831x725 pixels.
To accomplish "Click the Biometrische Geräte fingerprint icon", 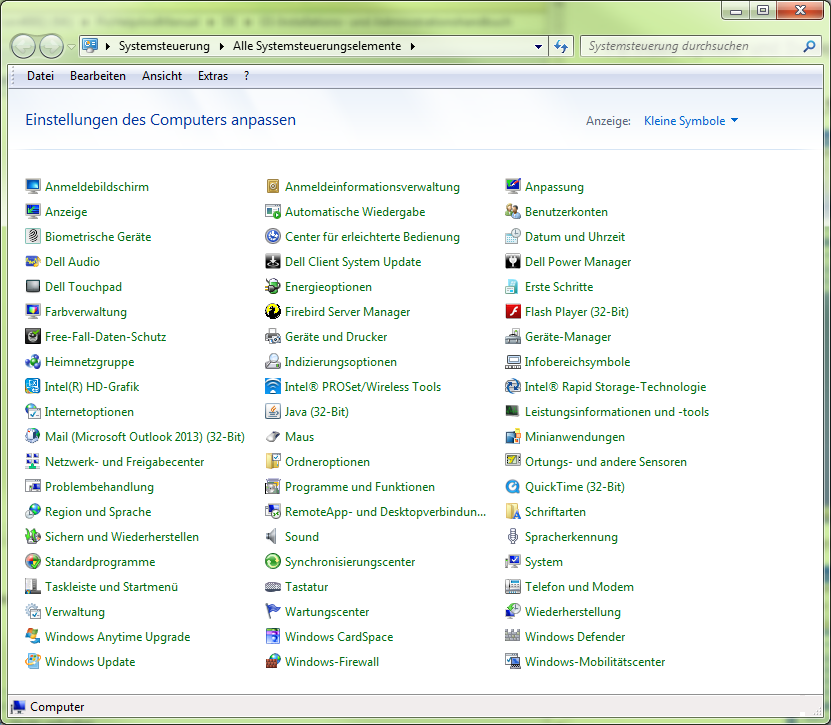I will (33, 236).
